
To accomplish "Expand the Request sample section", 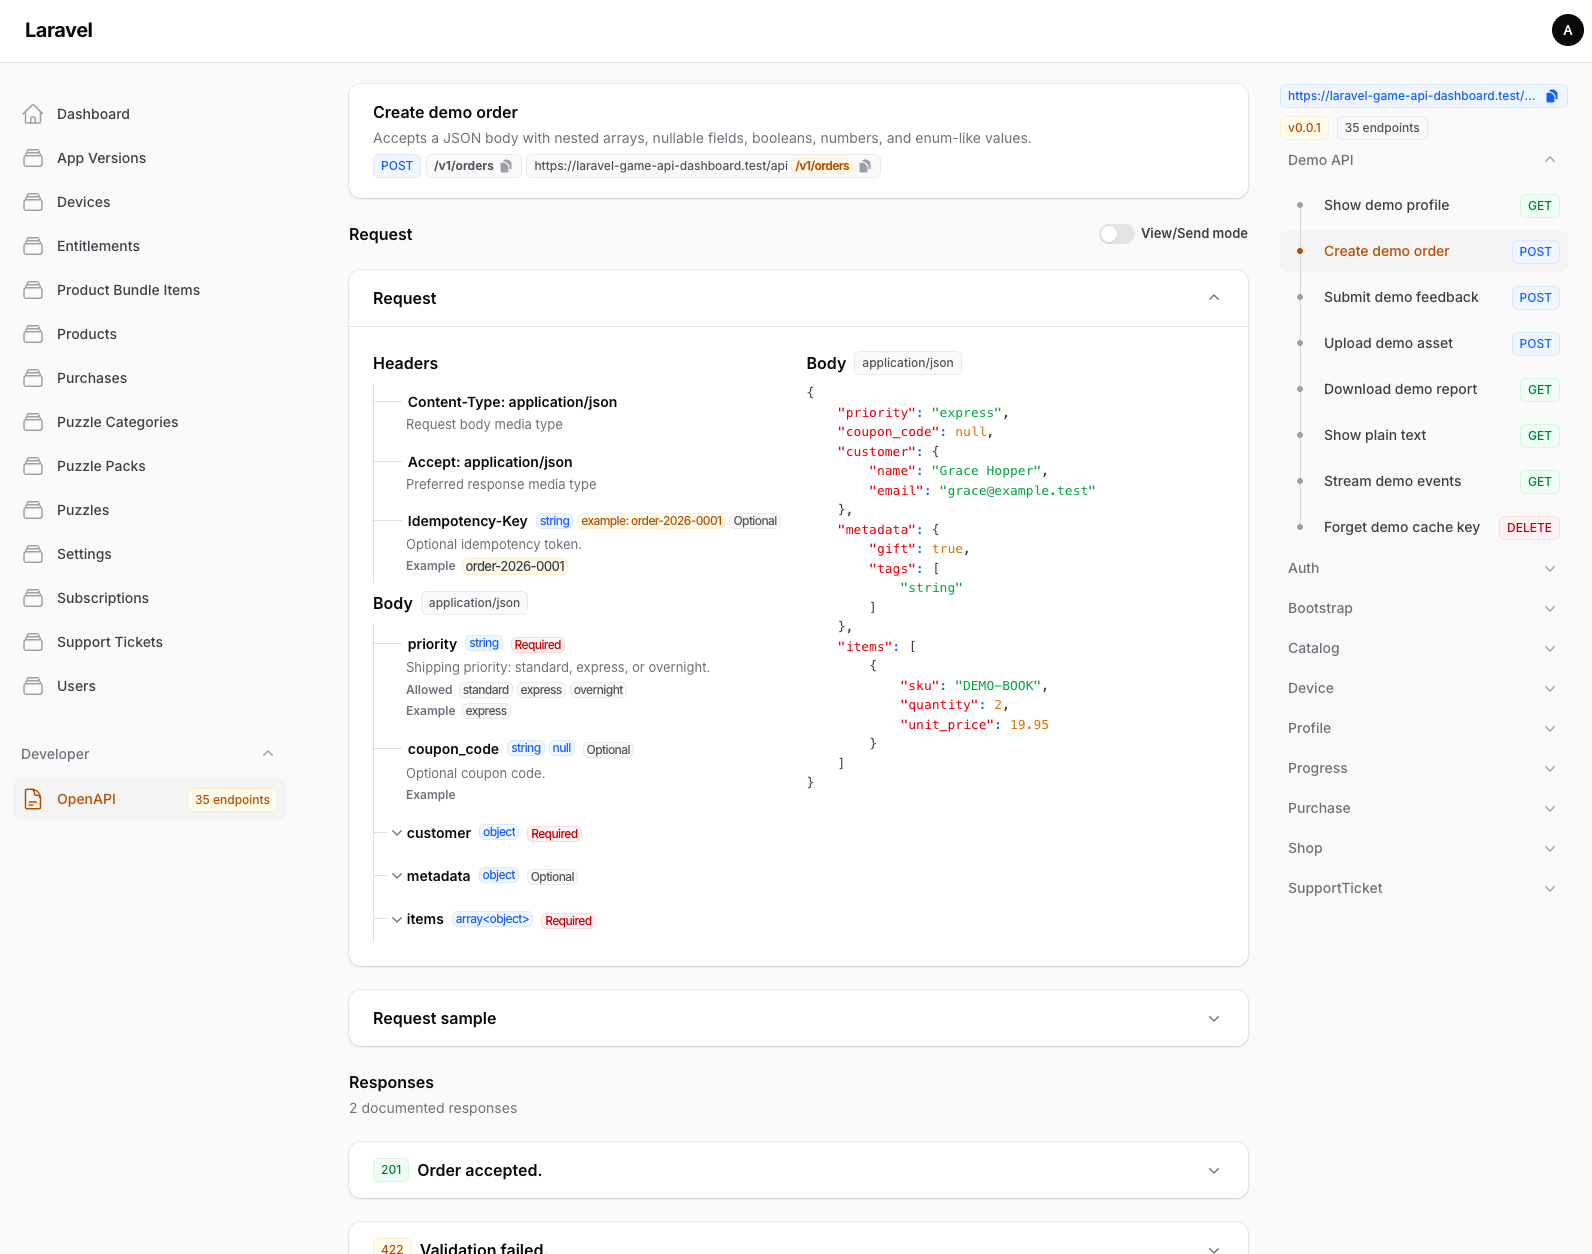I will click(1214, 1018).
